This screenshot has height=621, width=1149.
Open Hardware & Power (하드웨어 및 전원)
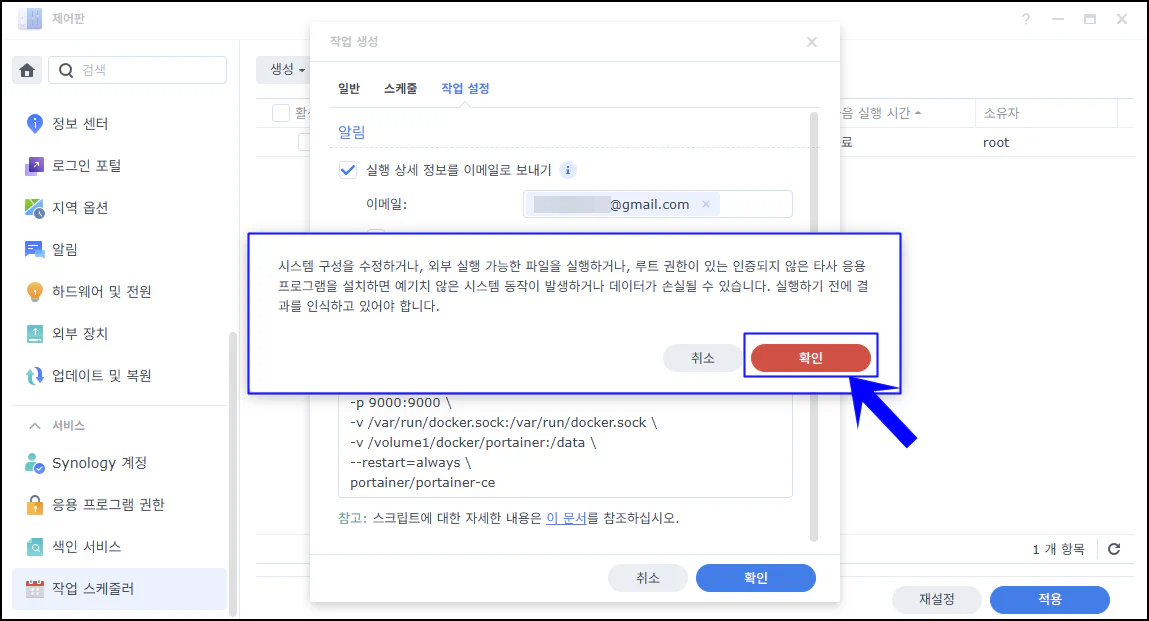click(117, 292)
